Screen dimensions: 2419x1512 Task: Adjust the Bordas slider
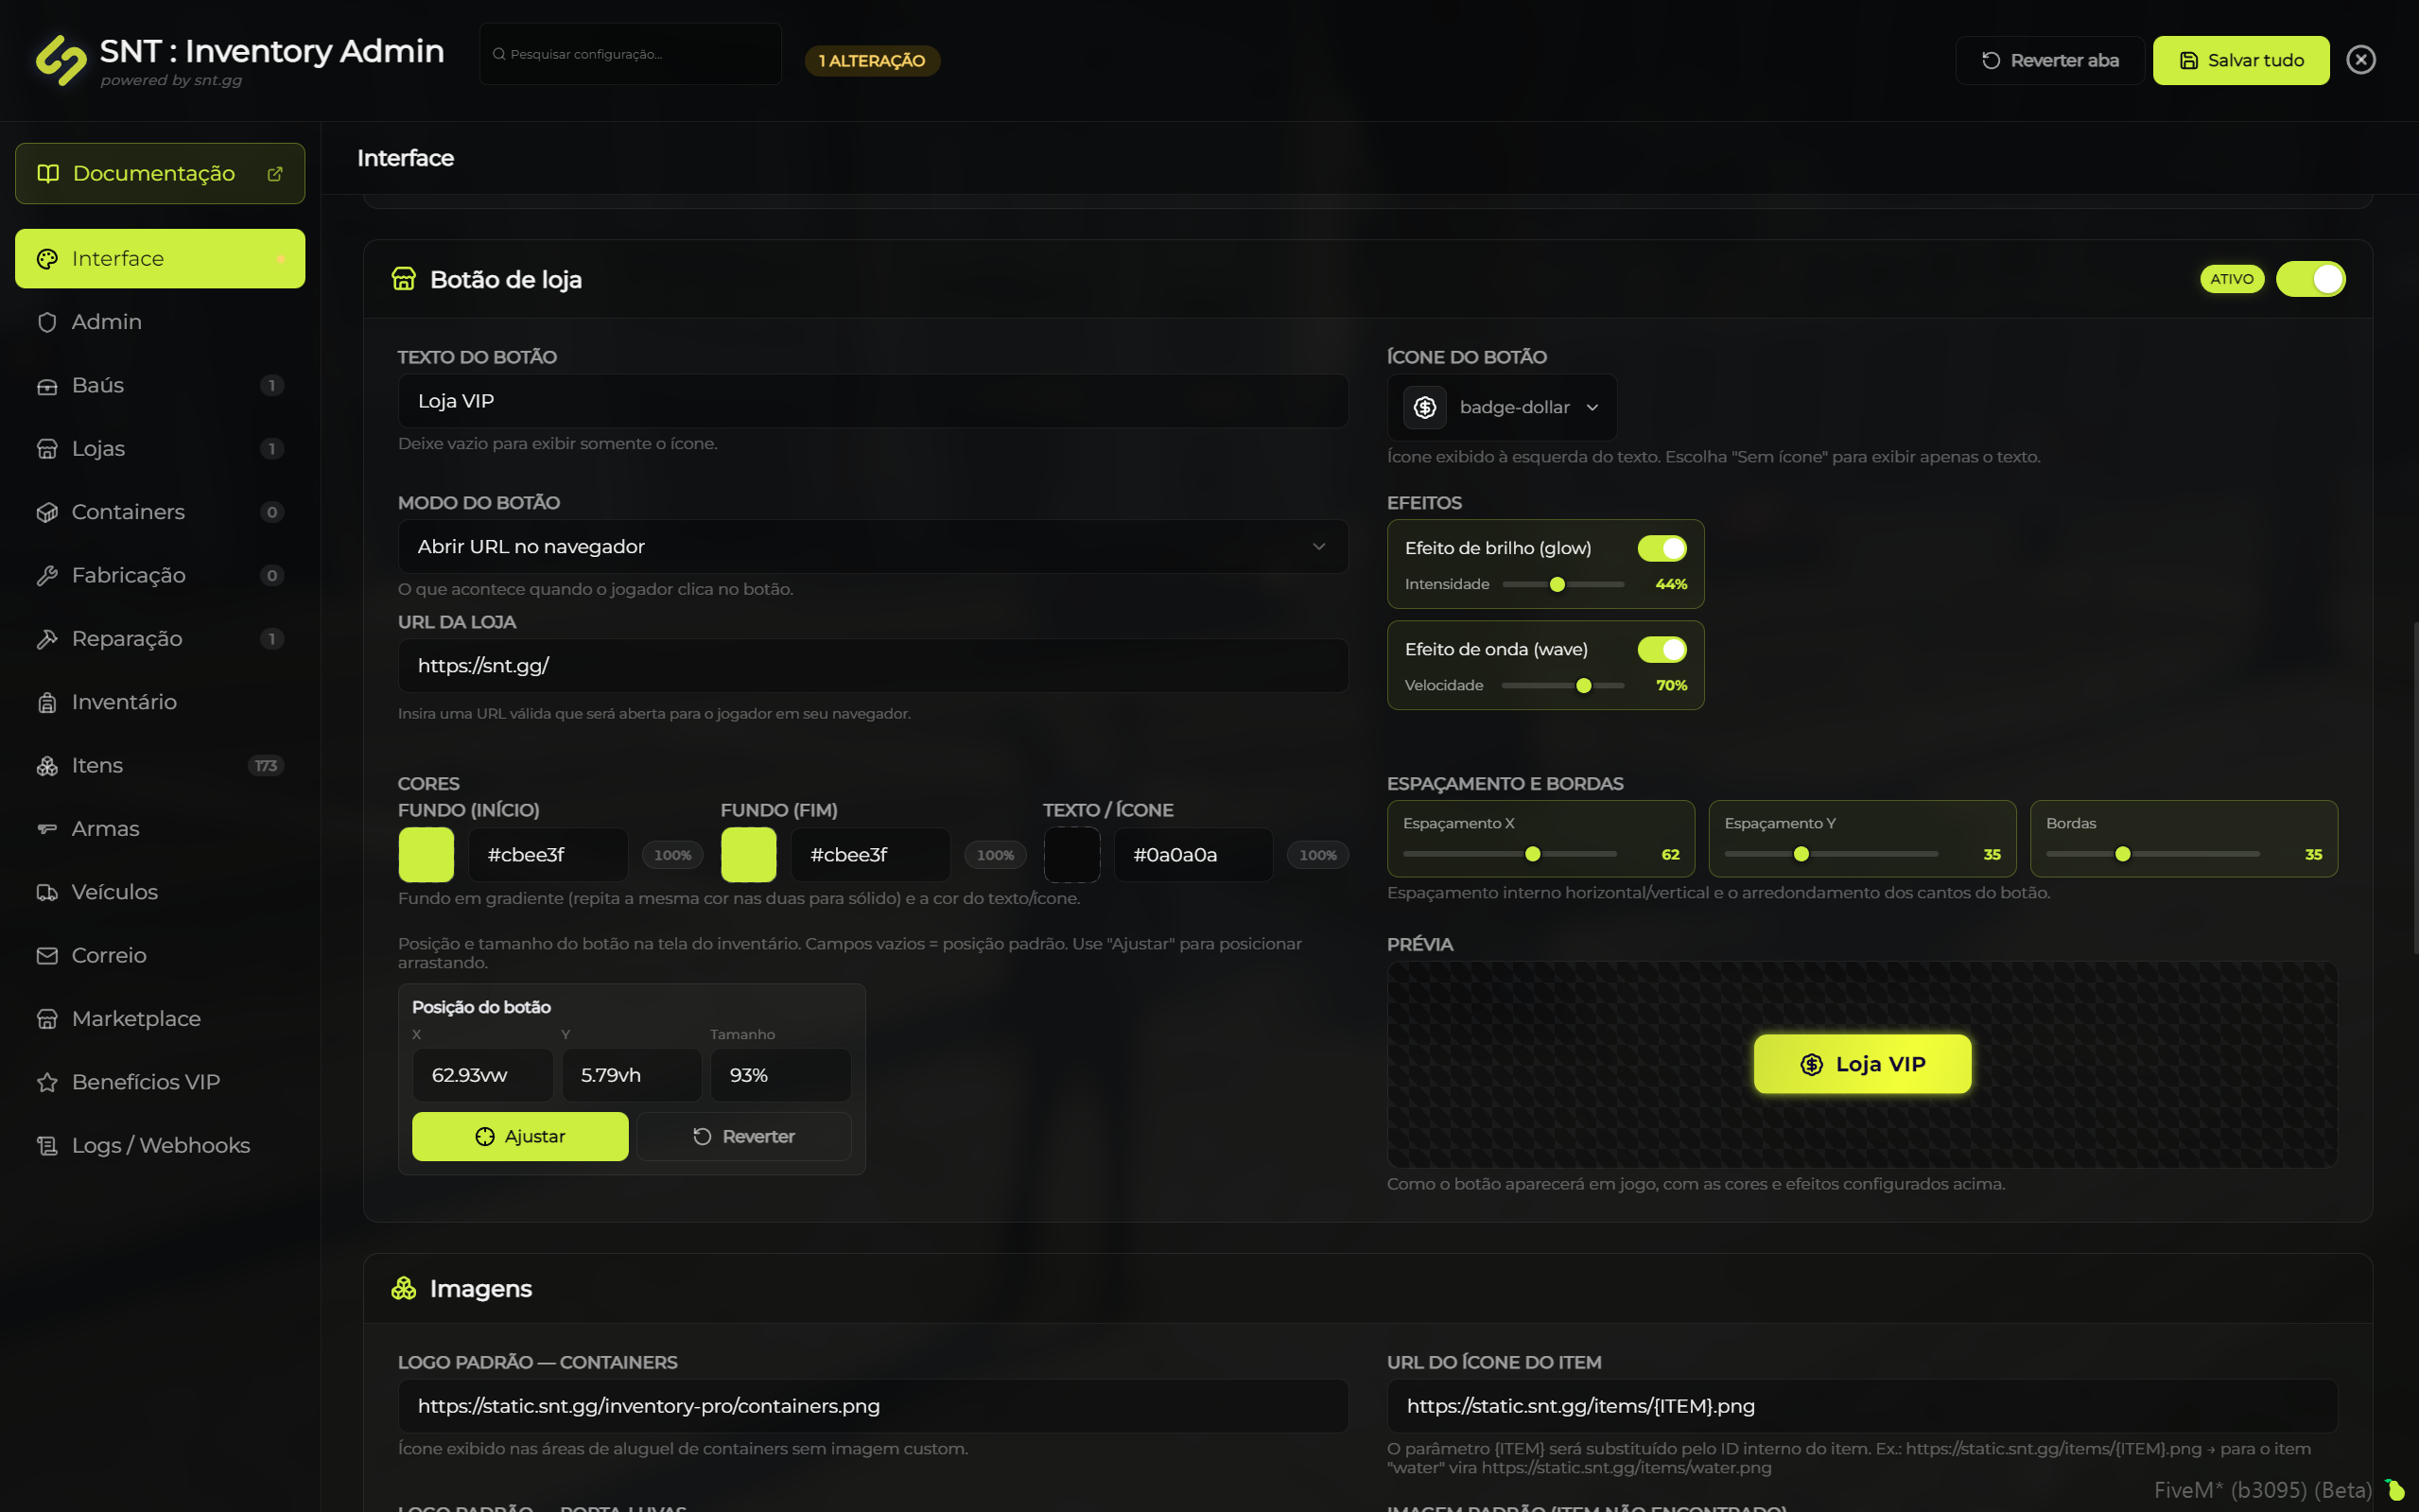[2153, 854]
